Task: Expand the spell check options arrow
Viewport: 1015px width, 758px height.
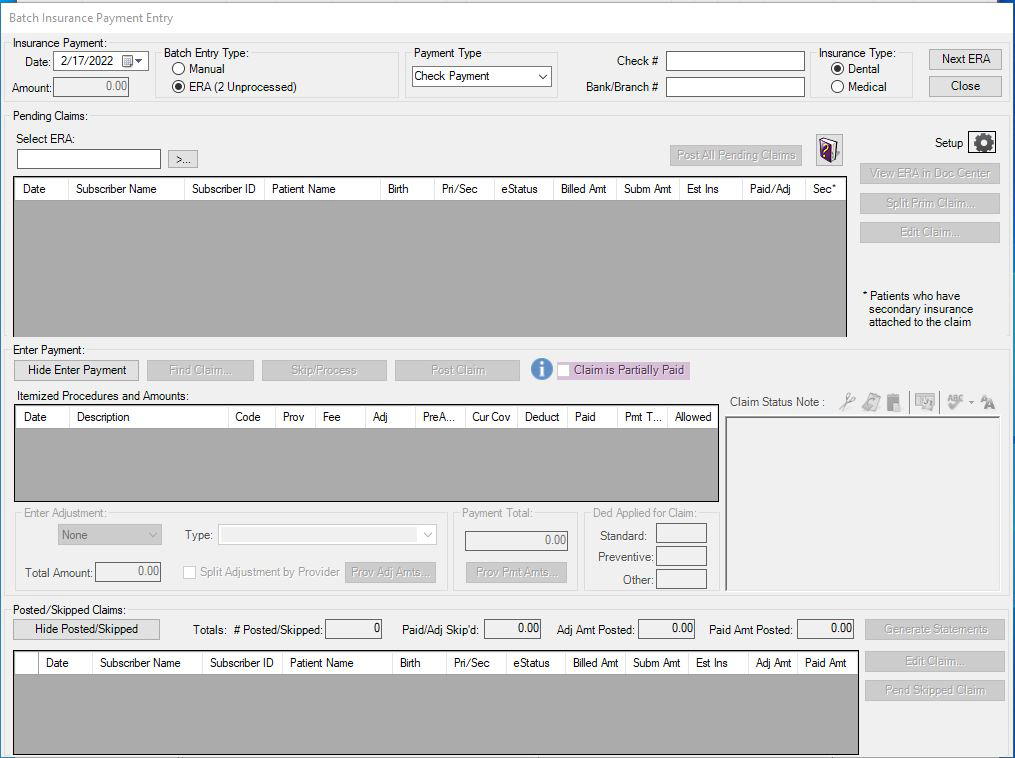Action: (x=970, y=403)
